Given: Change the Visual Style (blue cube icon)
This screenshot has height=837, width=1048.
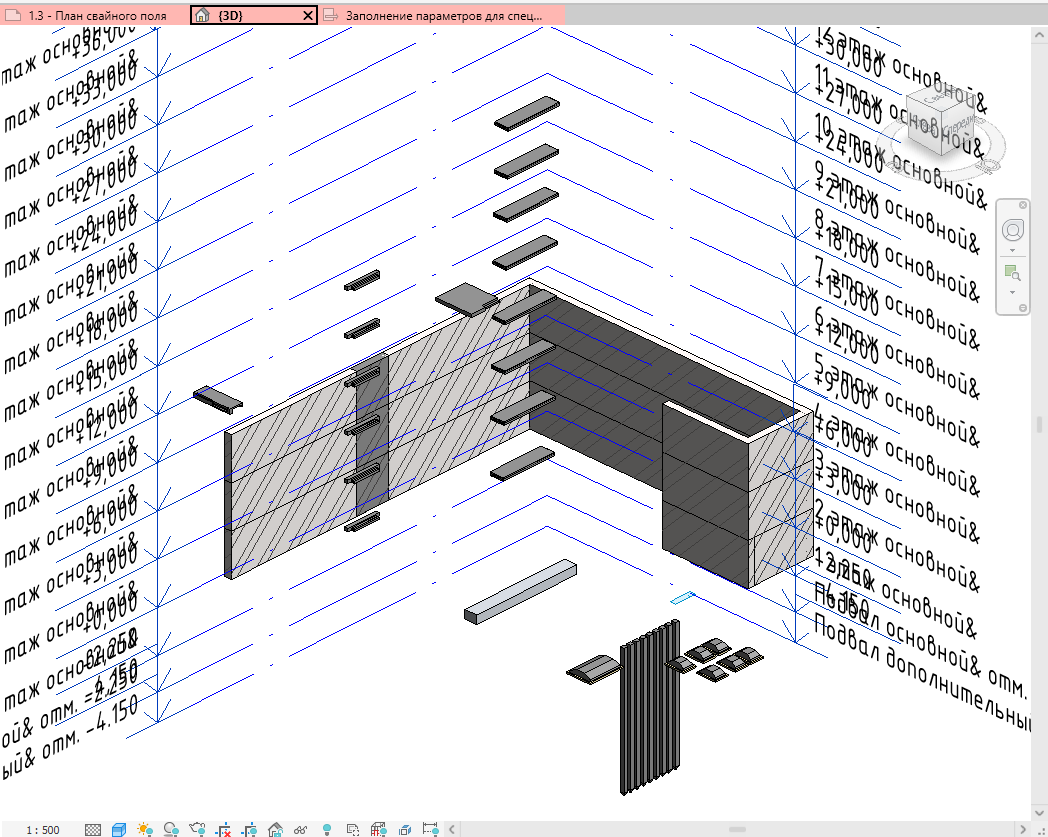Looking at the screenshot, I should [x=119, y=830].
